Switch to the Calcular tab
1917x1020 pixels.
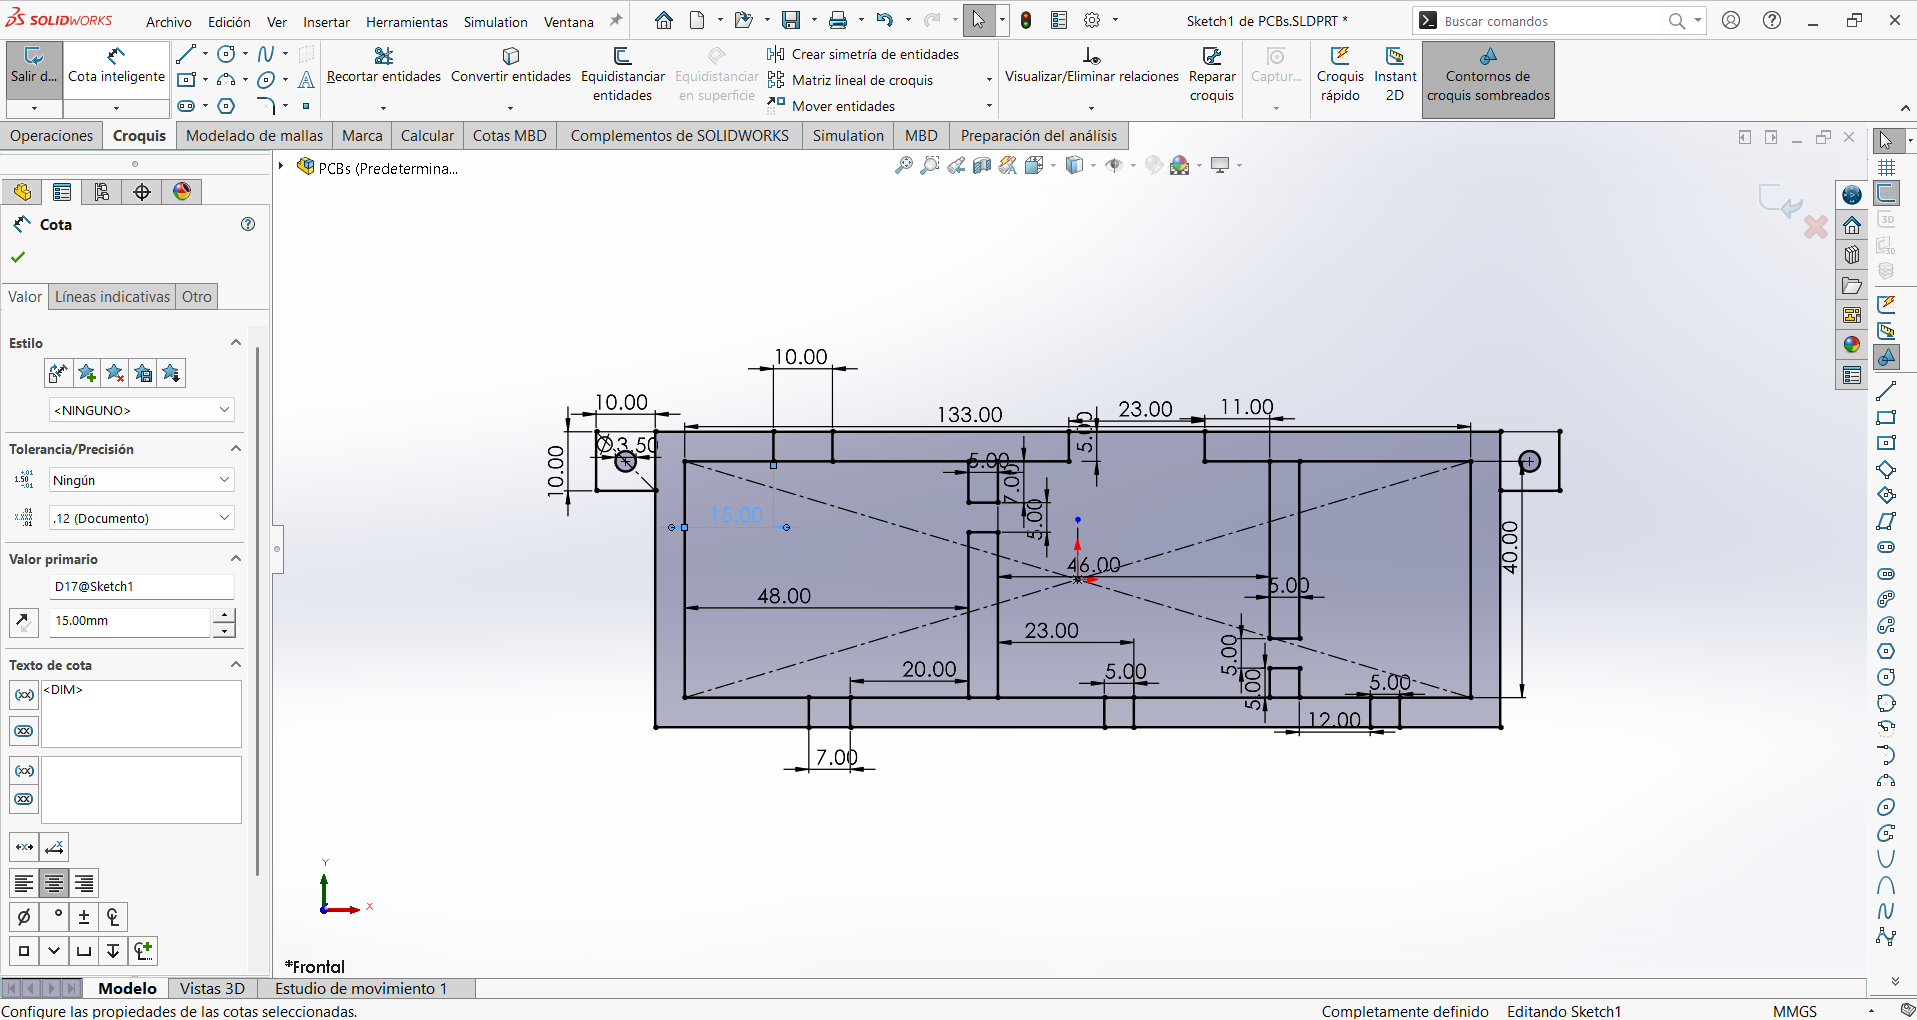[x=427, y=135]
